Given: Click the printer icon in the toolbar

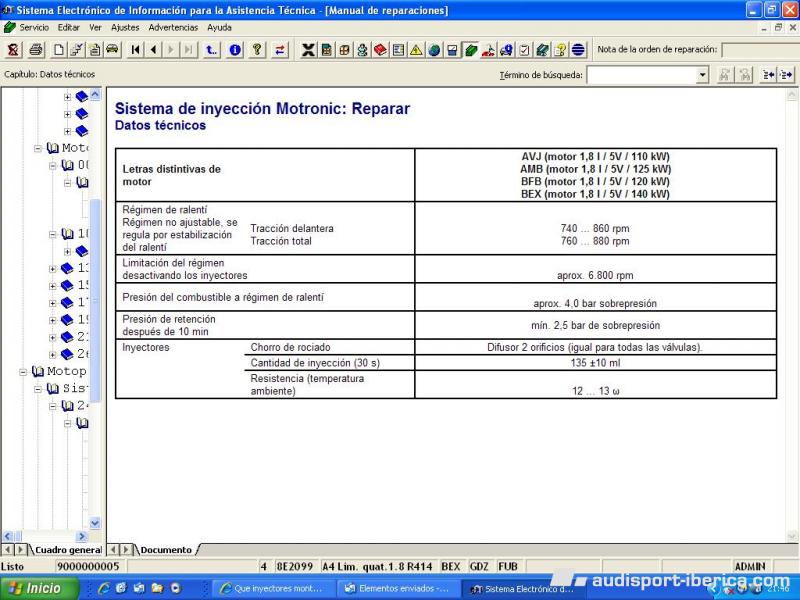Looking at the screenshot, I should point(36,50).
